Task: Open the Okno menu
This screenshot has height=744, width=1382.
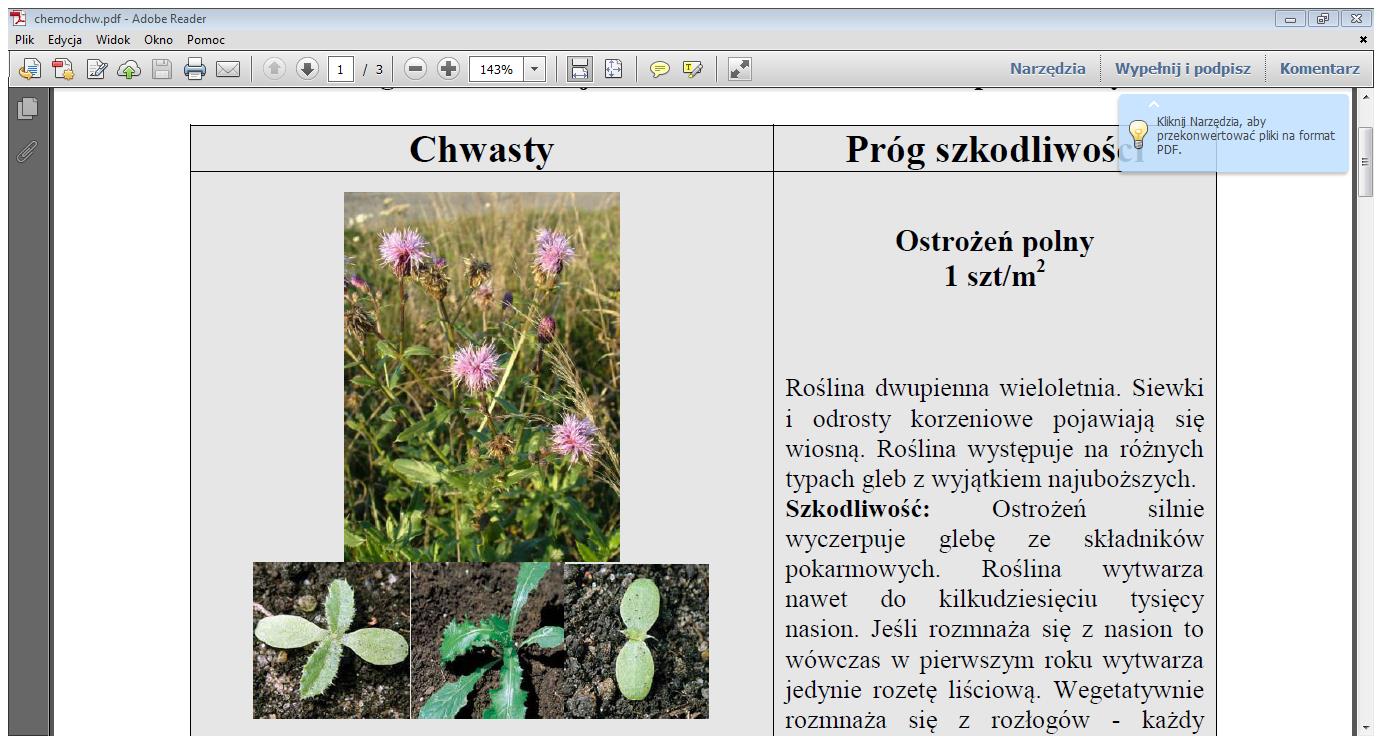Action: tap(158, 40)
